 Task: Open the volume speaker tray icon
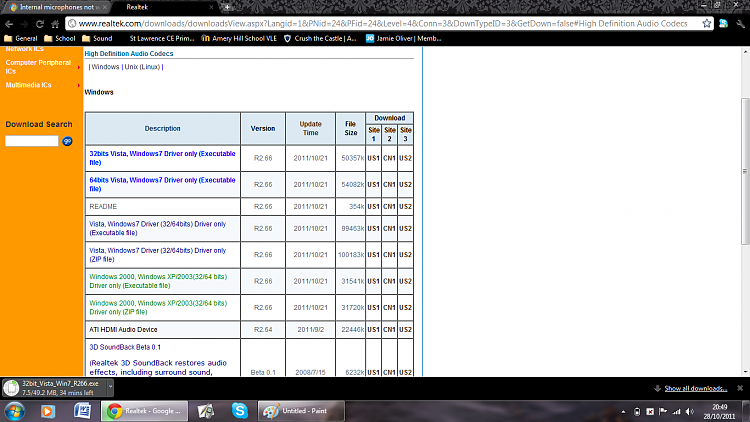click(690, 411)
